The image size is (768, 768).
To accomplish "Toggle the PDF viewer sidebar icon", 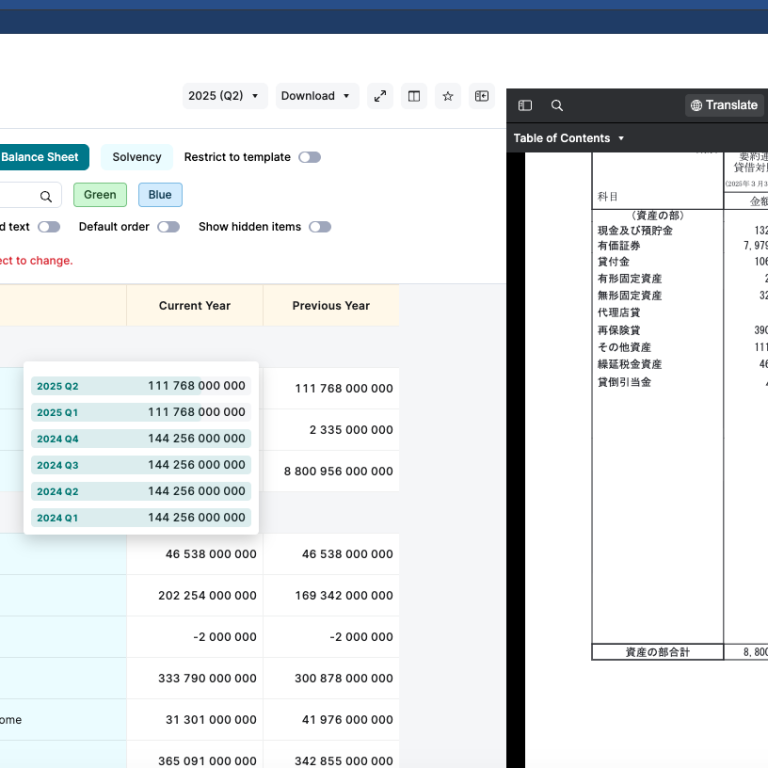I will 525,105.
